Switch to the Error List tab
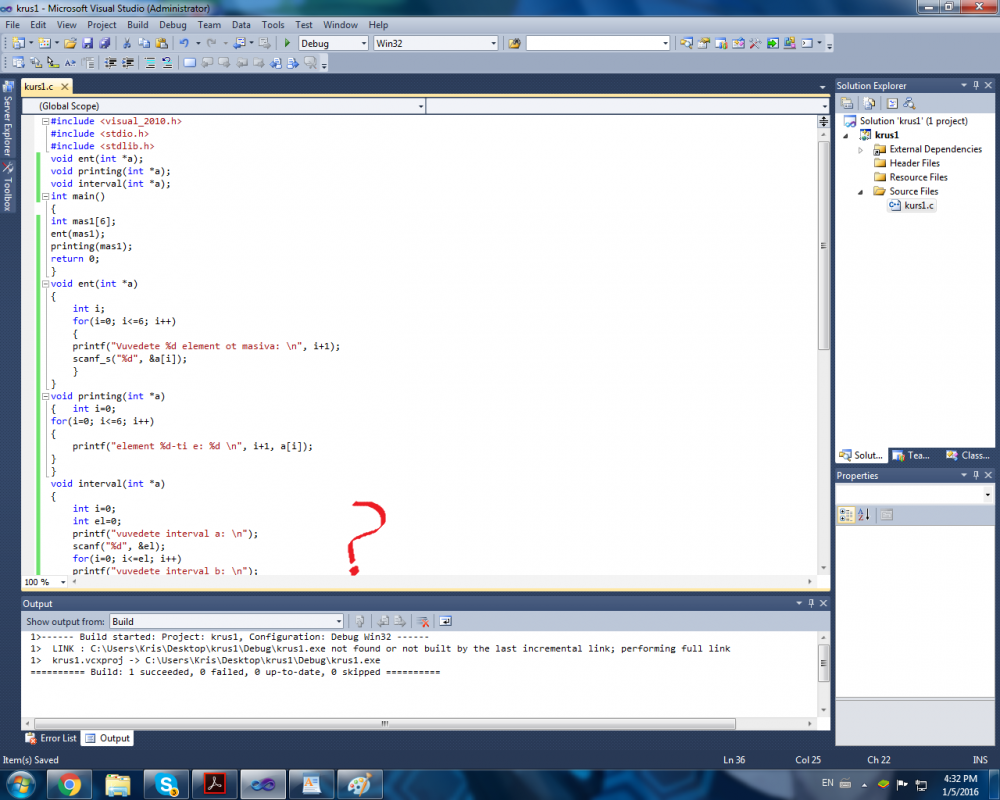Viewport: 1000px width, 800px height. coord(51,738)
